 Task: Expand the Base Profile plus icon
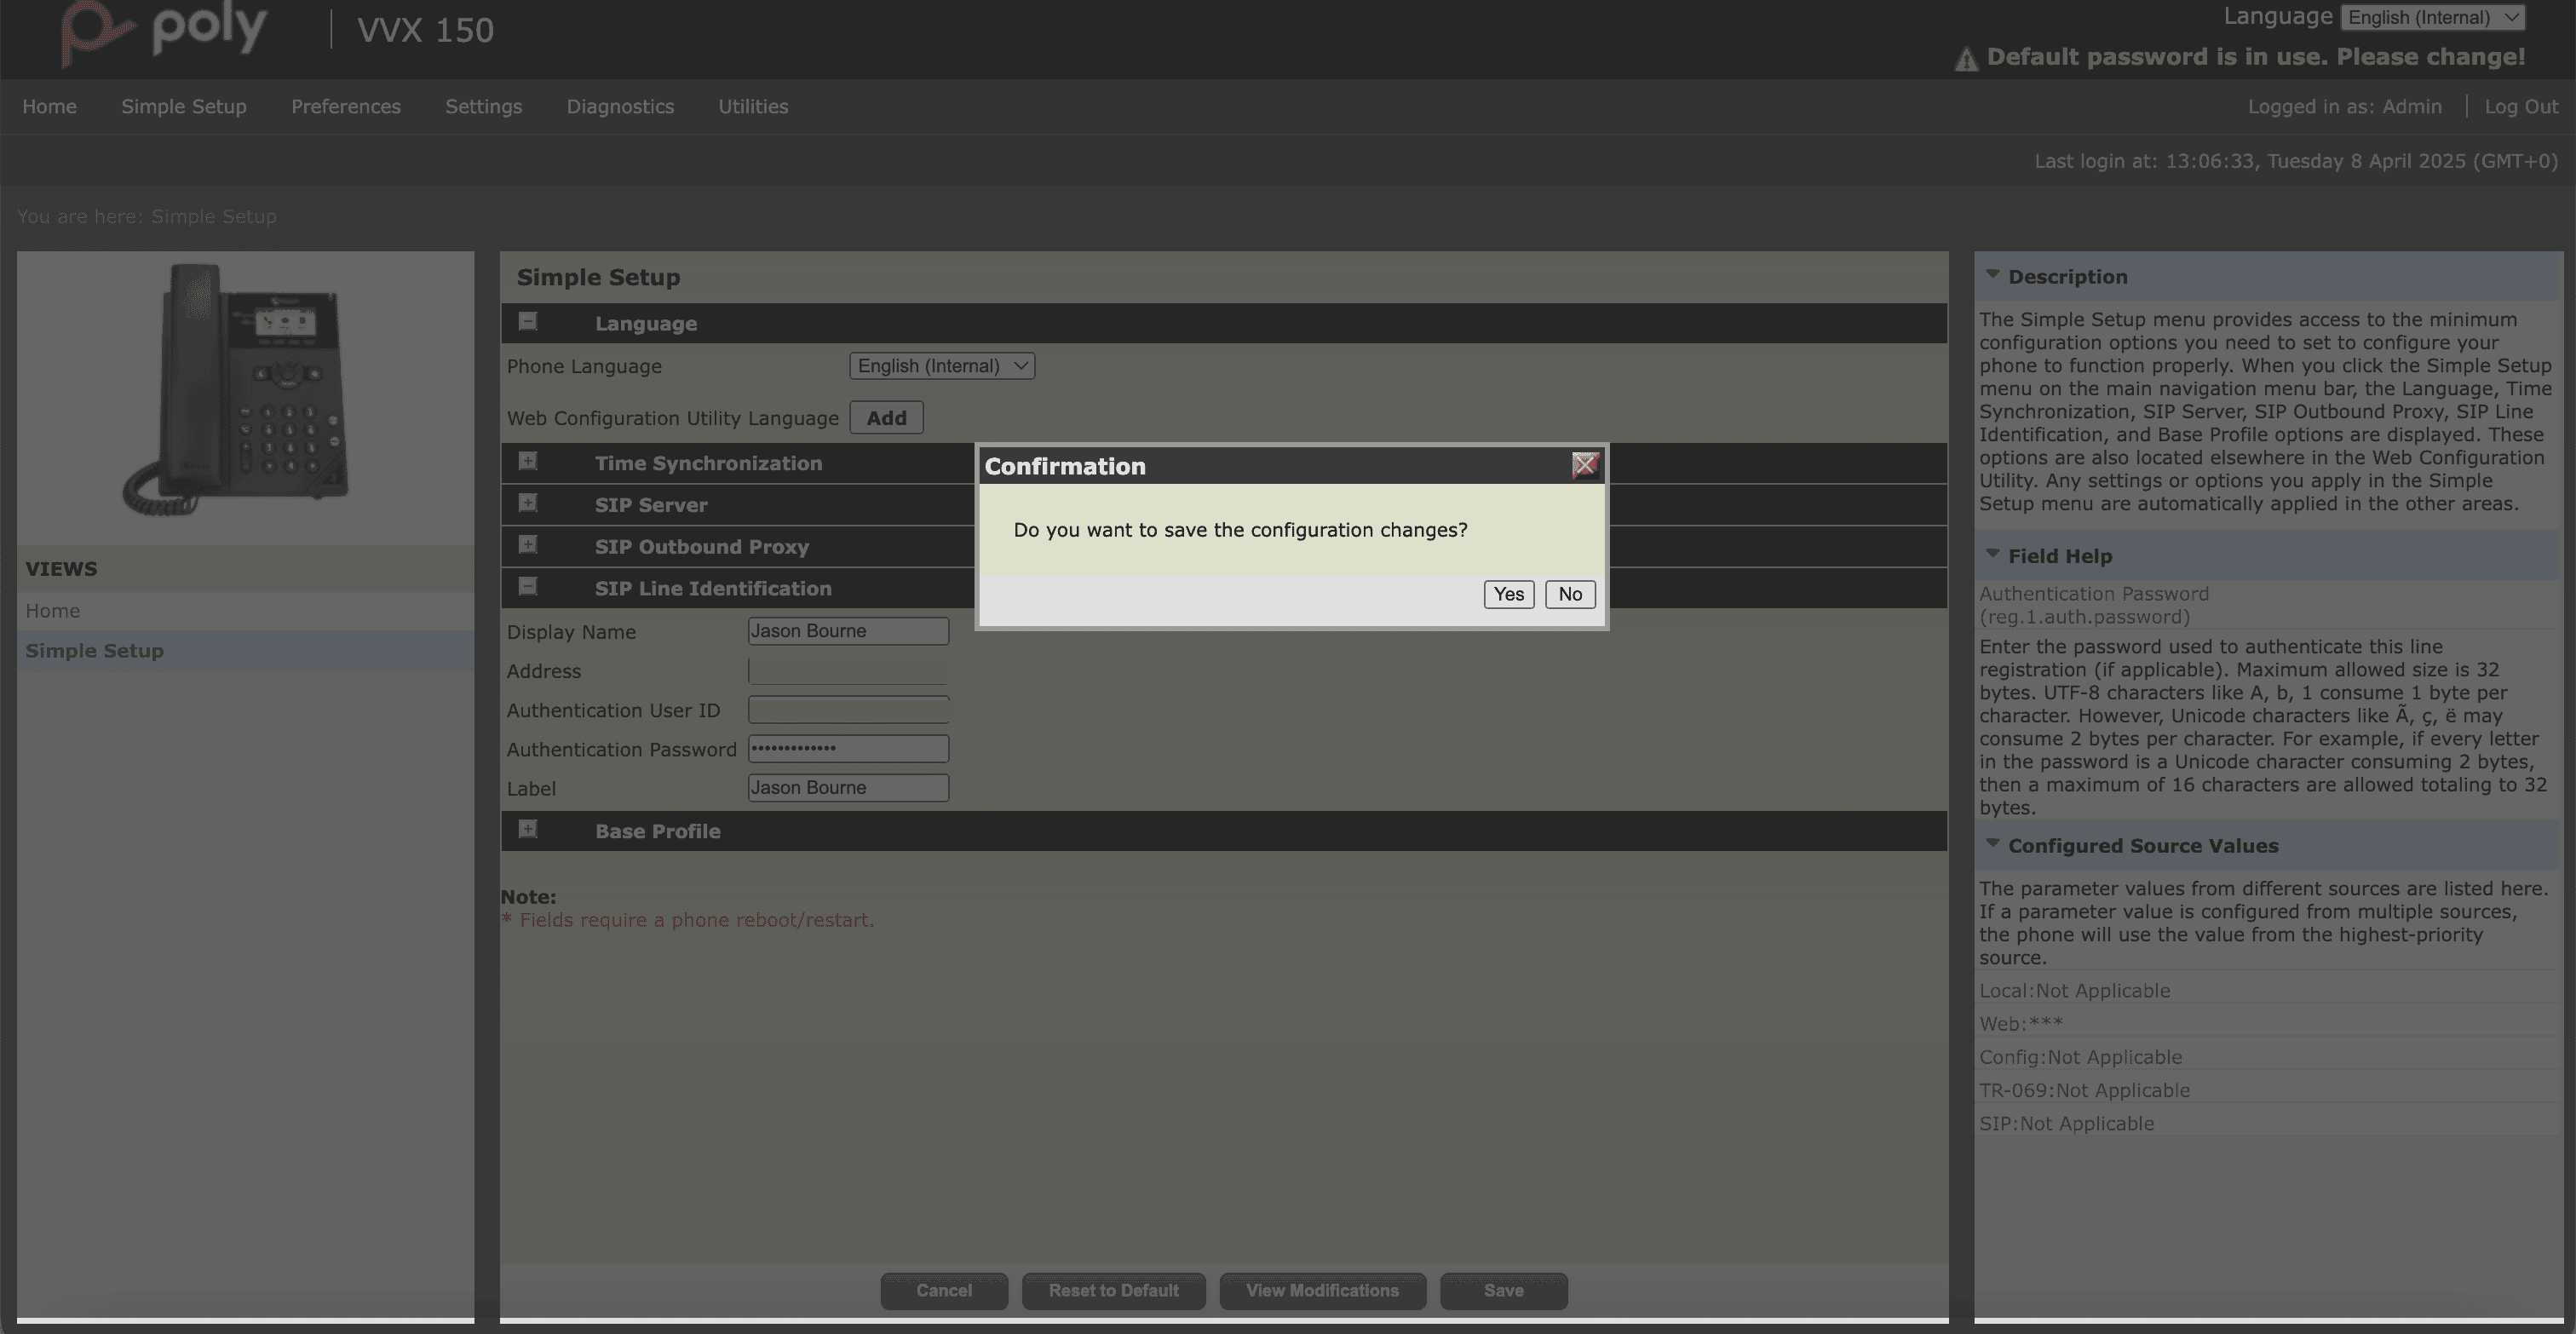tap(528, 829)
